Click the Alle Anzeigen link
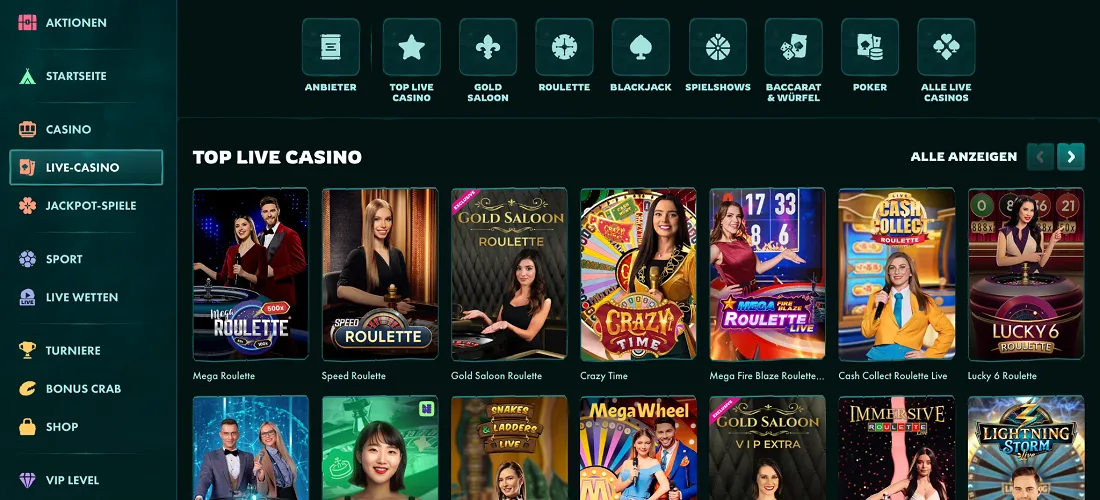 pos(963,157)
